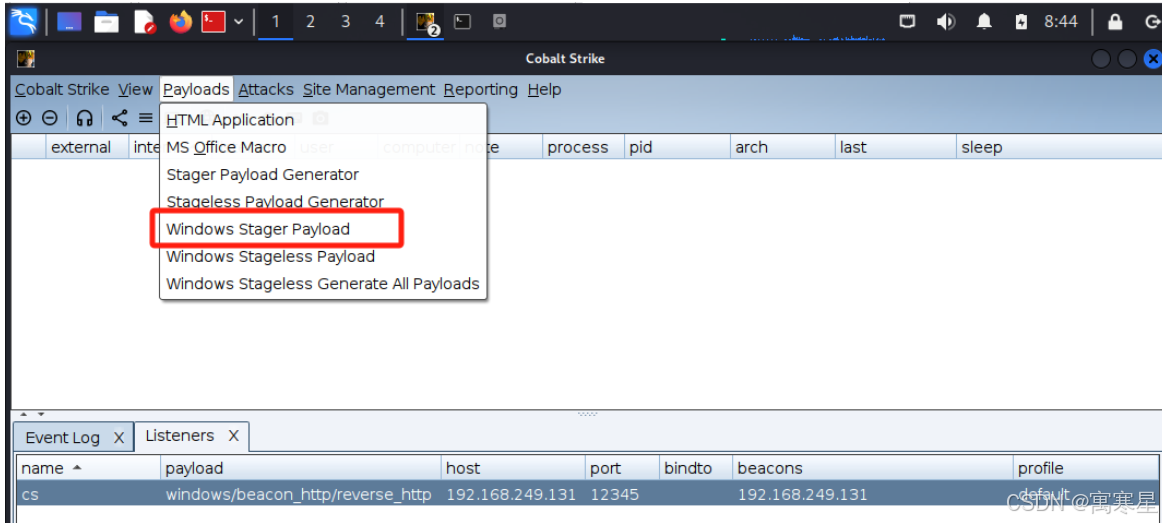Click Cobalt Strike window title icon
Viewport: 1162px width, 523px height.
pyautogui.click(x=26, y=59)
